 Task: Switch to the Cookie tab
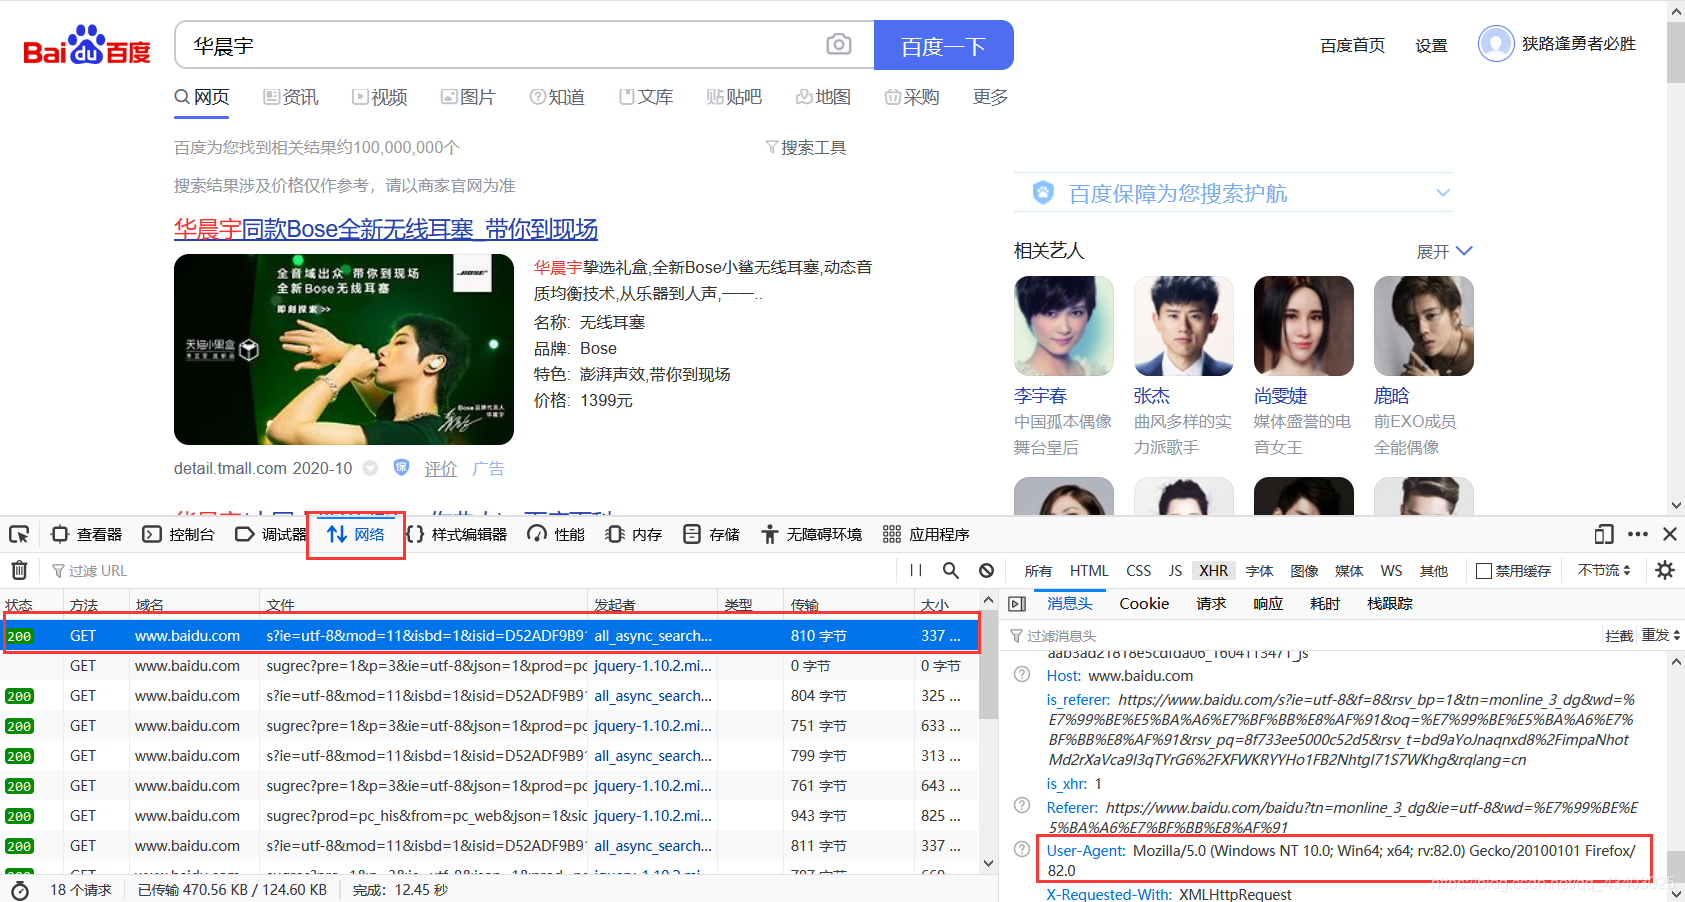click(x=1144, y=603)
